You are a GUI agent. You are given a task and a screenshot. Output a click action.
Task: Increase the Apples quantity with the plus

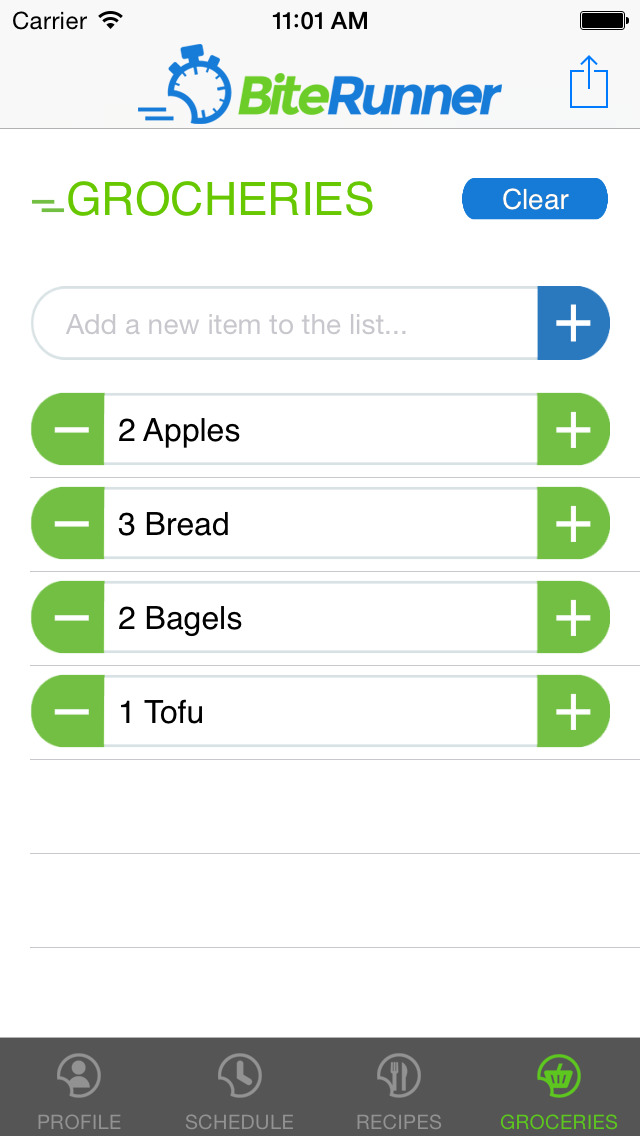click(x=573, y=430)
